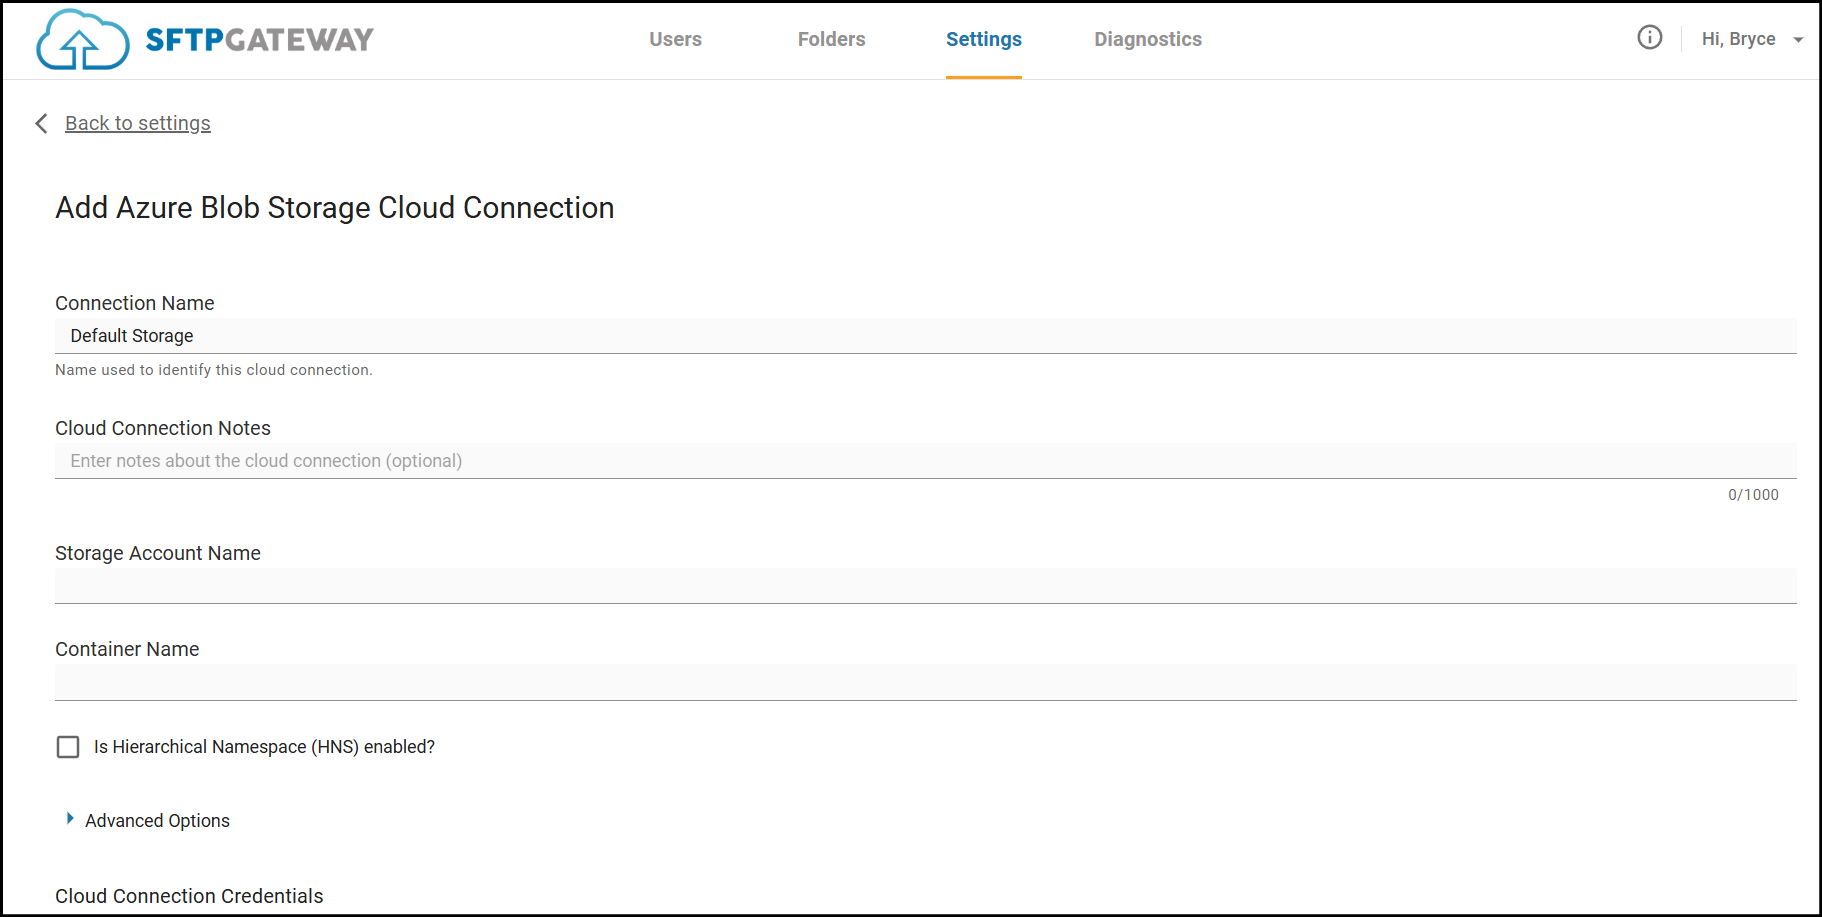The width and height of the screenshot is (1822, 917).
Task: Open the Hi, Bryce user menu
Action: pos(1738,39)
